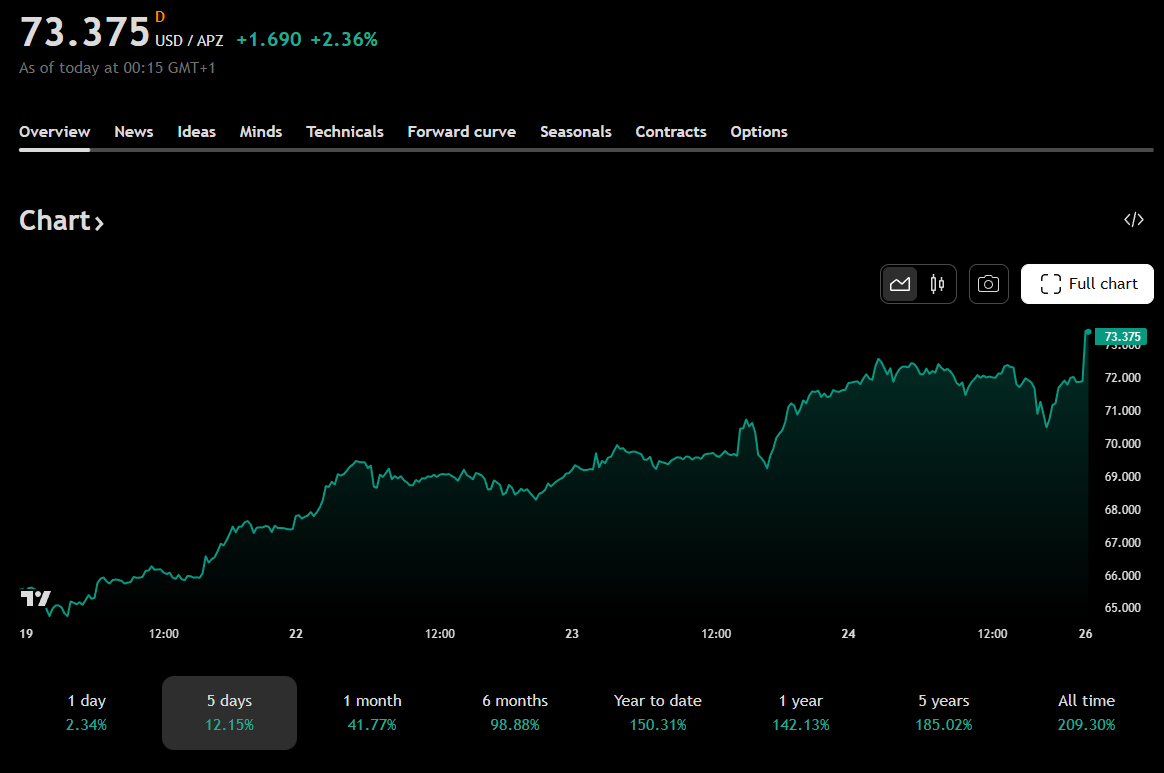The width and height of the screenshot is (1164, 773).
Task: Switch to area chart style icon
Action: pos(900,284)
